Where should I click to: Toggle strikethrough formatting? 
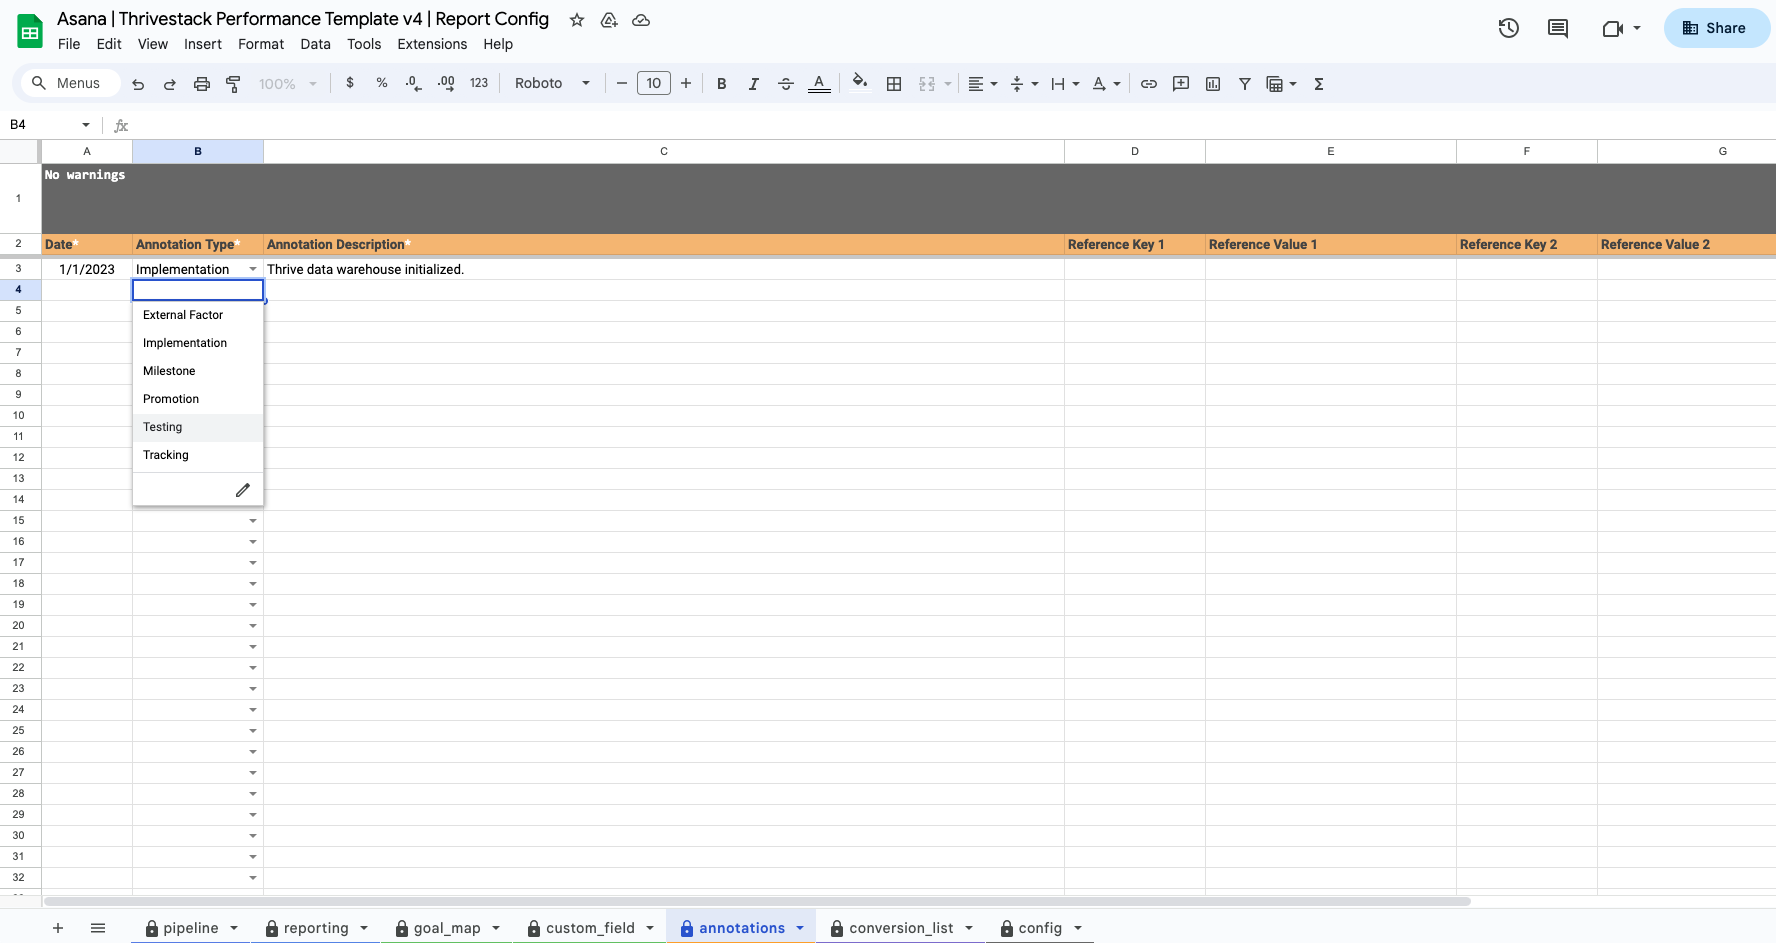coord(786,84)
